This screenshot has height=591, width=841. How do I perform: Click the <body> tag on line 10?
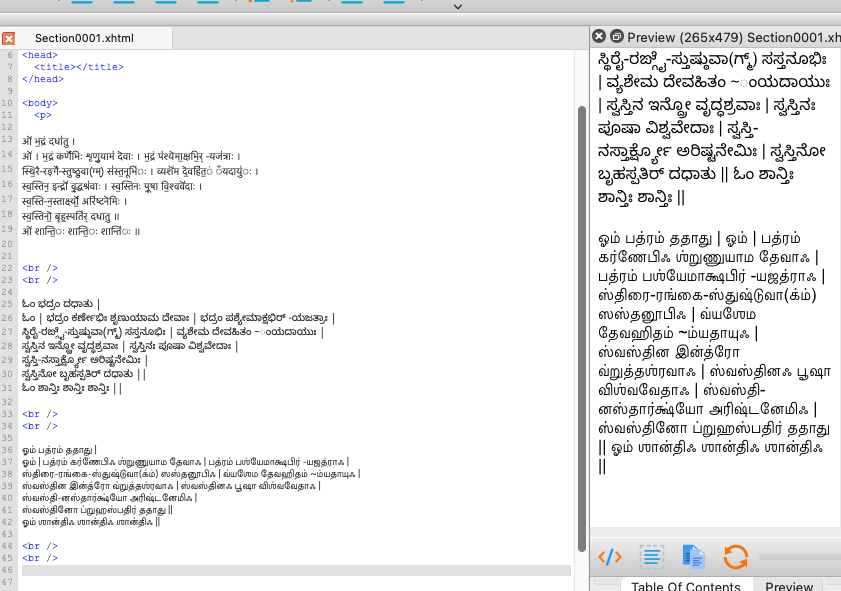pyautogui.click(x=40, y=103)
